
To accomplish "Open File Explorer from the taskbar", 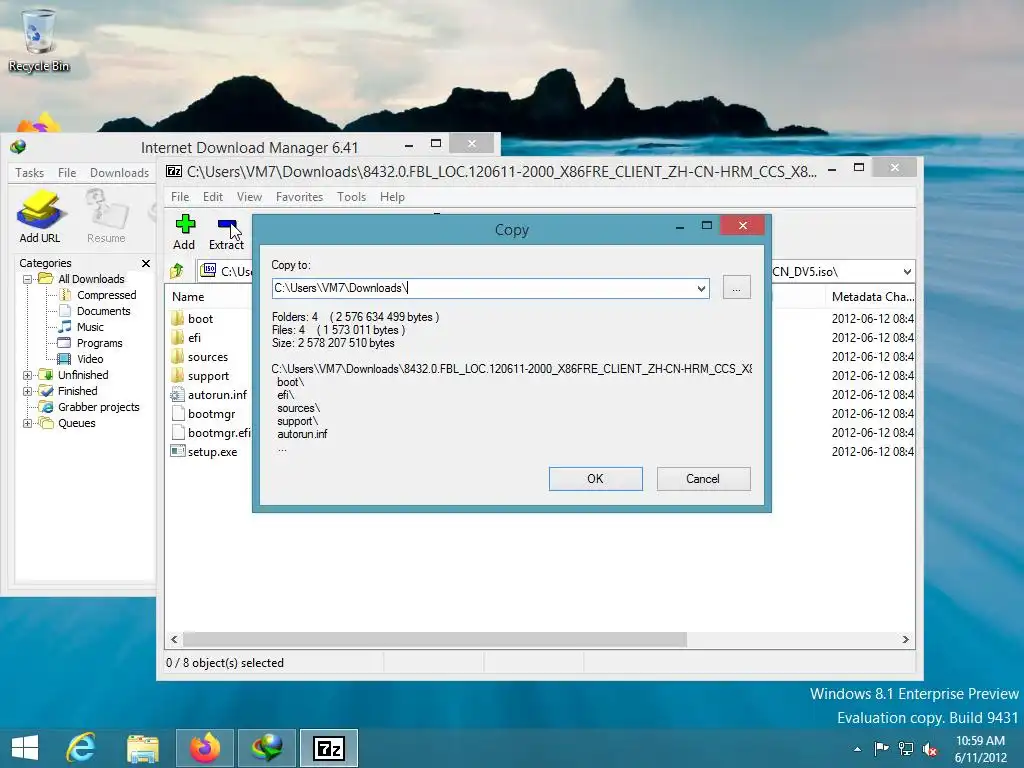I will click(142, 748).
